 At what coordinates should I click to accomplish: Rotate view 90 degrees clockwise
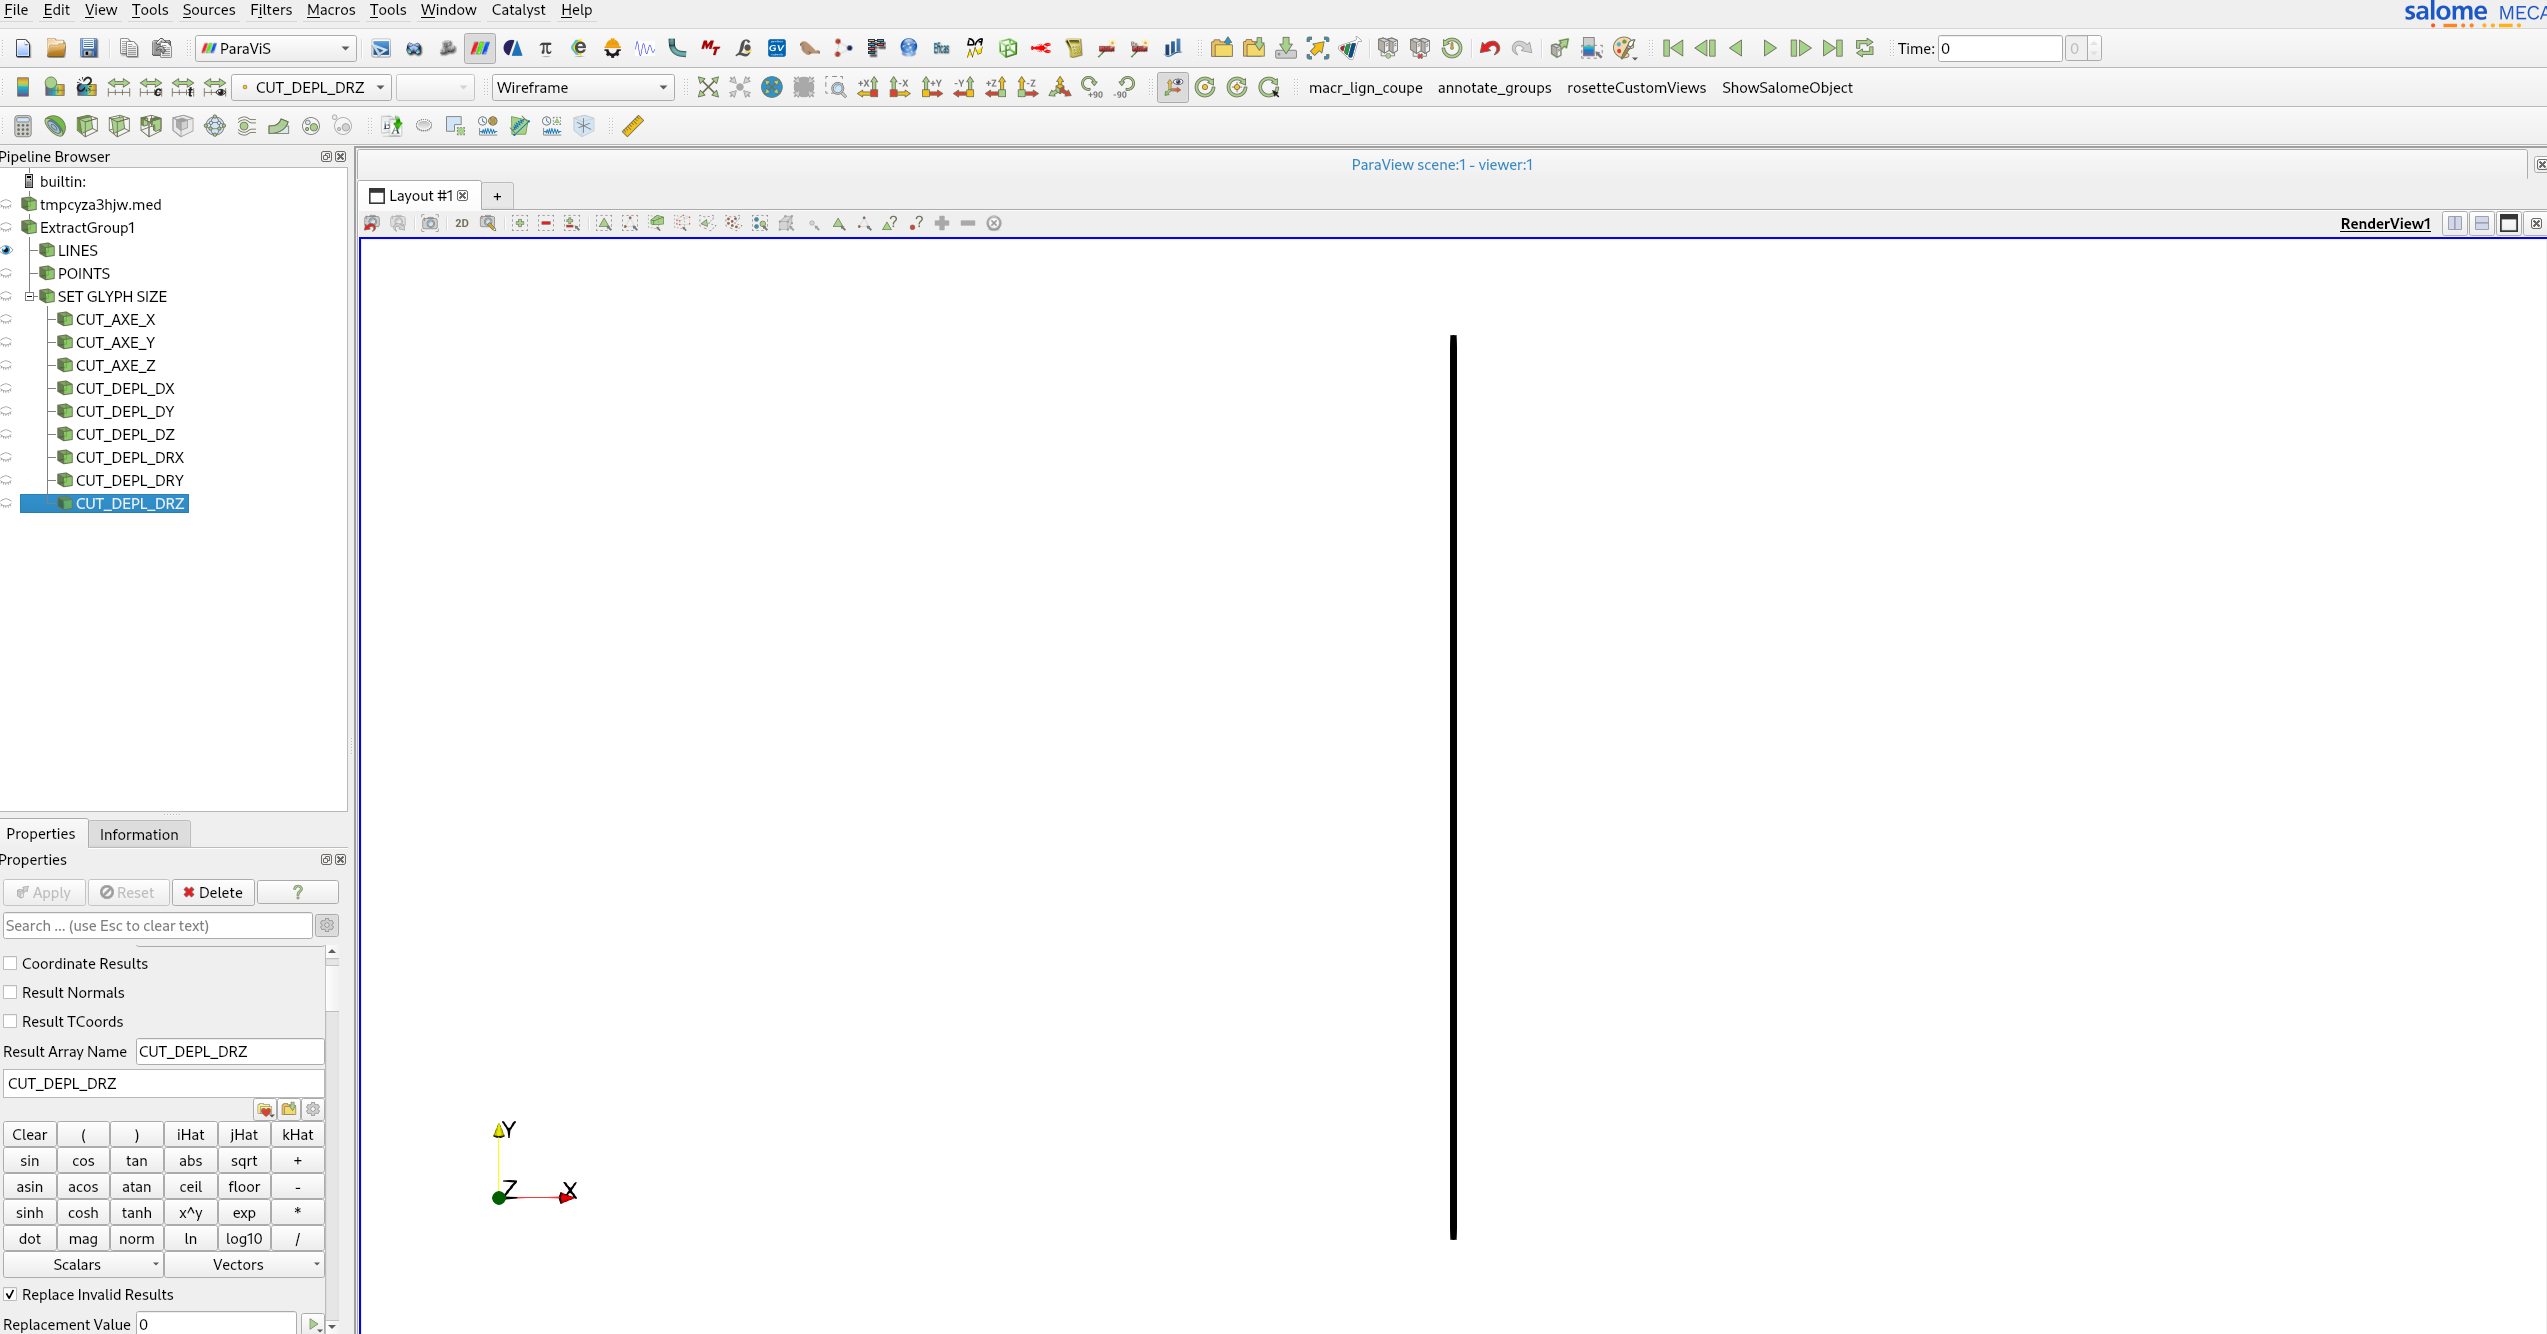pyautogui.click(x=1092, y=88)
